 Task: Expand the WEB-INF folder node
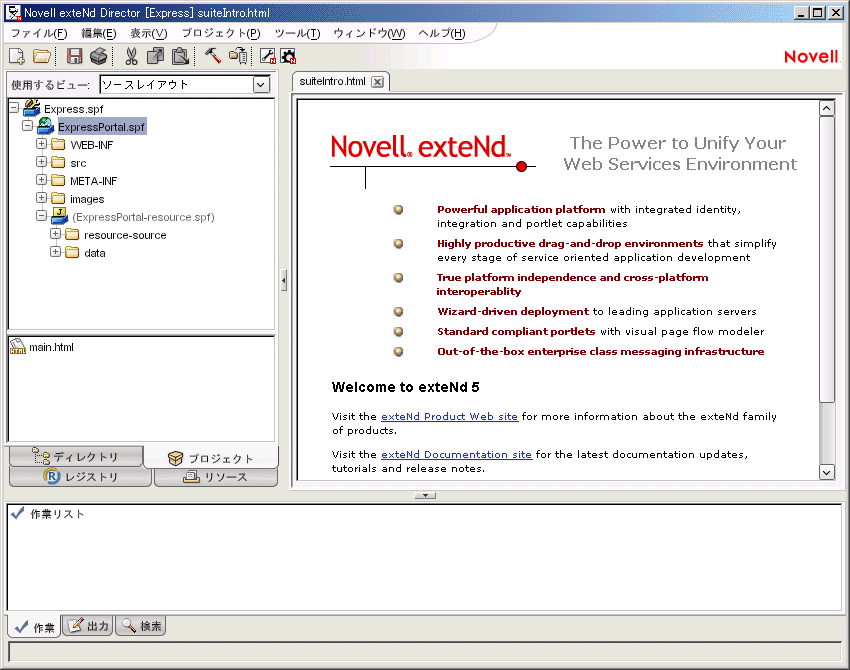tap(41, 144)
